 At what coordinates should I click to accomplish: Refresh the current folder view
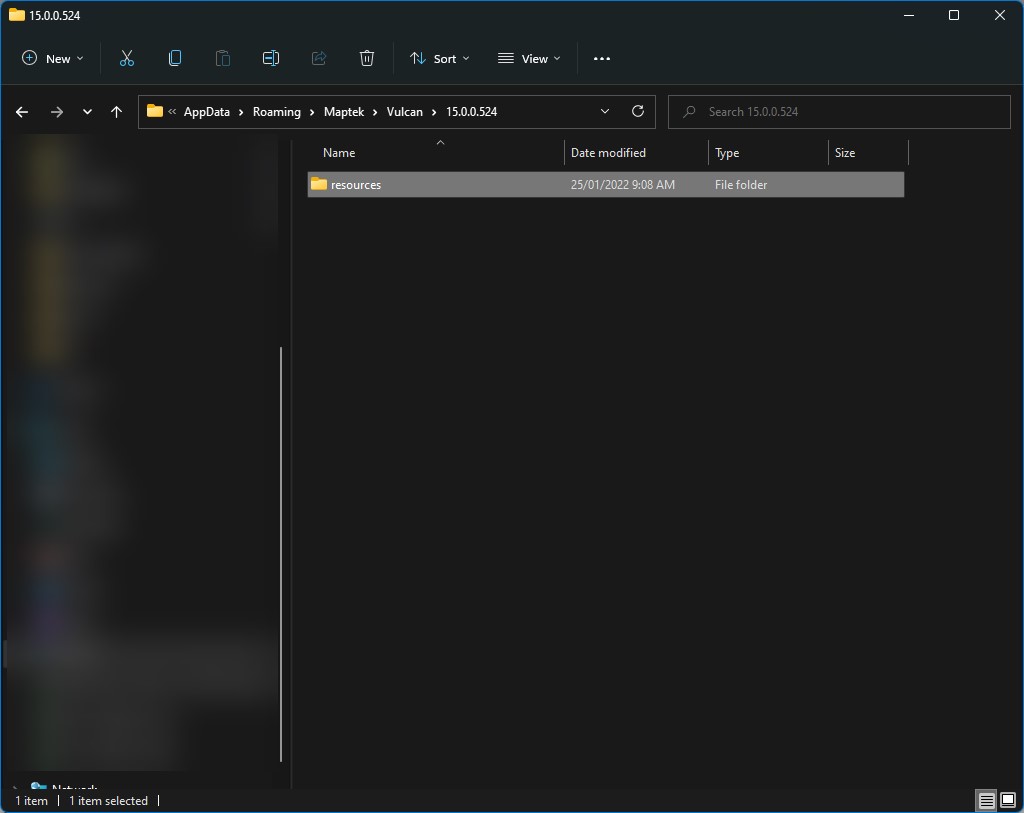click(x=638, y=111)
